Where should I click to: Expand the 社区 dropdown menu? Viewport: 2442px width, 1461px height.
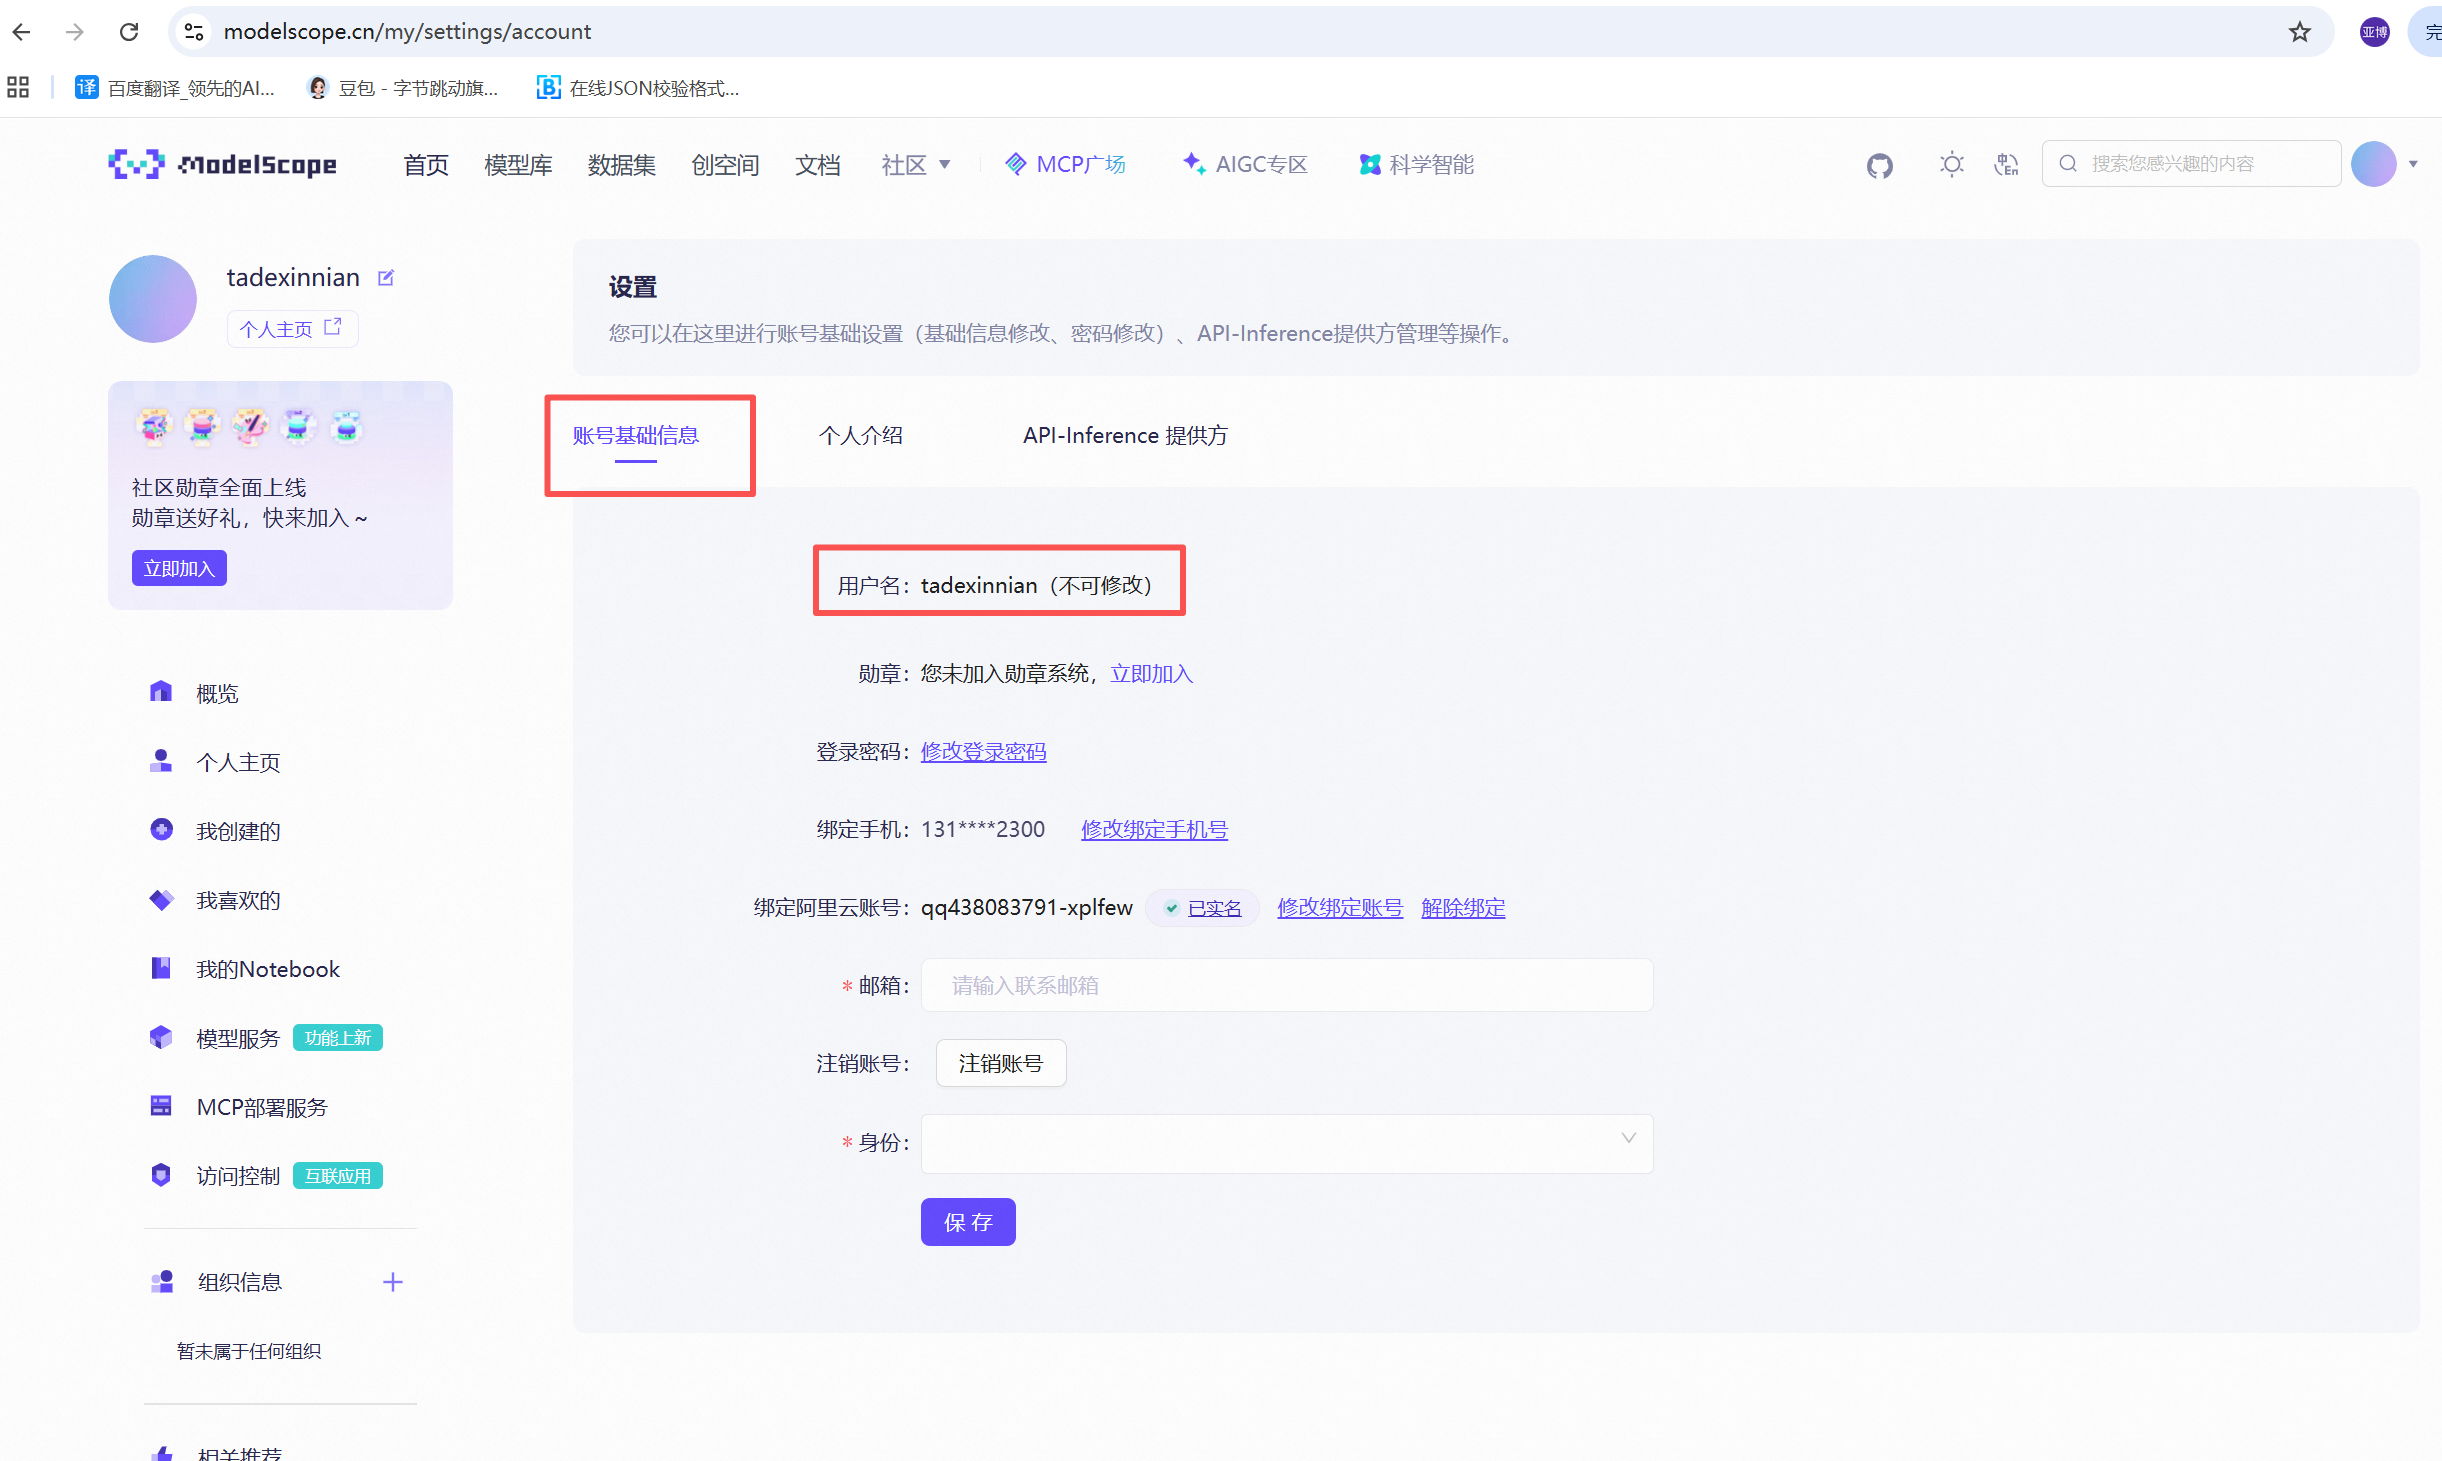(x=916, y=165)
